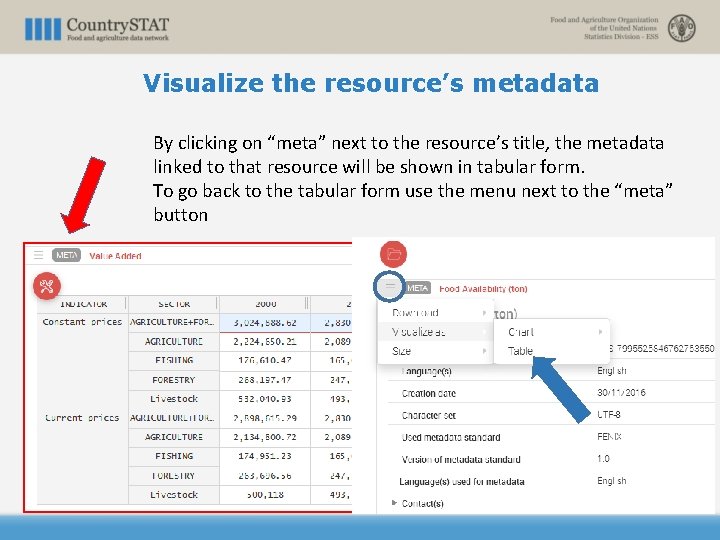720x540 pixels.
Task: Click the Language(s) metadata label
Action: tap(427, 371)
